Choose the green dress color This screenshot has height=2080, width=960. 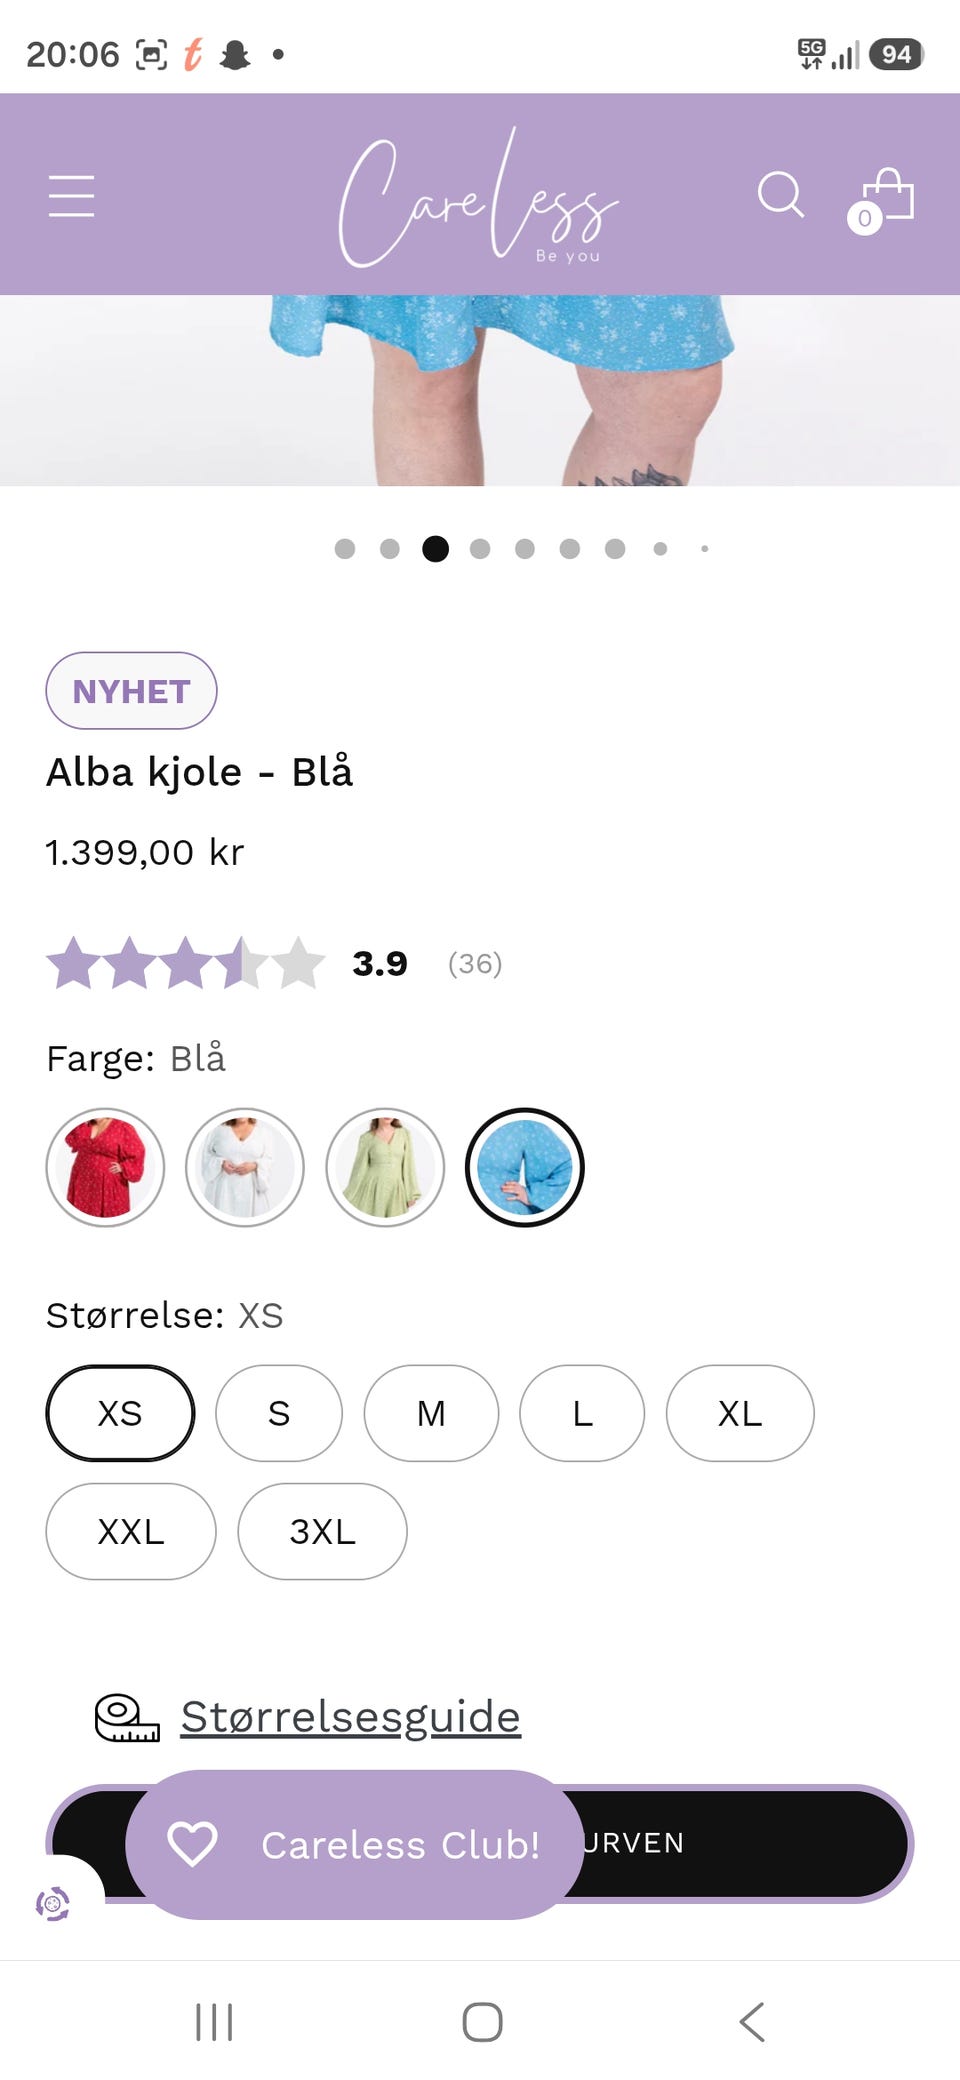385,1167
